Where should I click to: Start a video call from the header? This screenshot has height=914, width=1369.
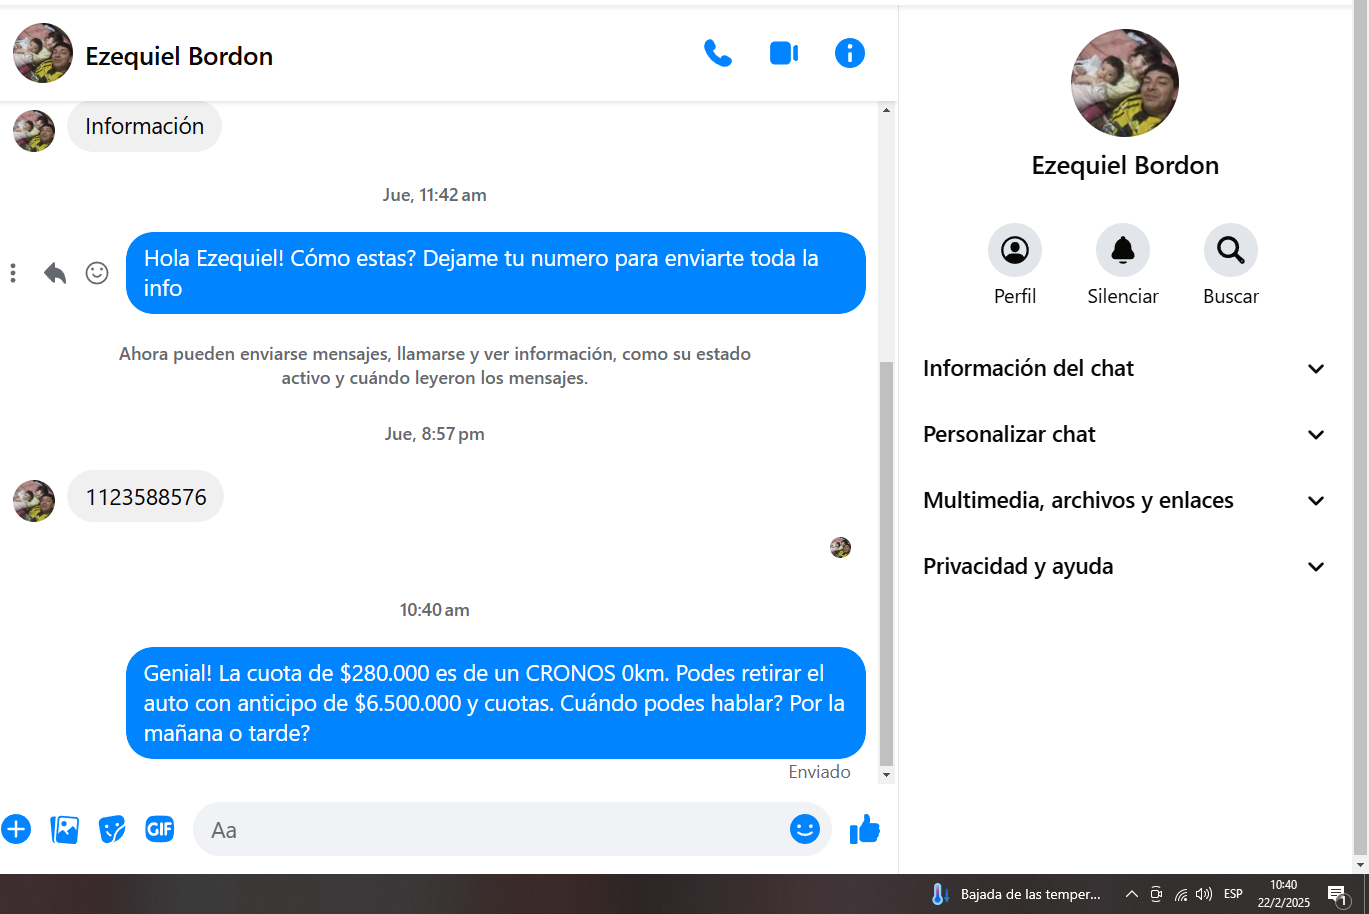pyautogui.click(x=784, y=53)
